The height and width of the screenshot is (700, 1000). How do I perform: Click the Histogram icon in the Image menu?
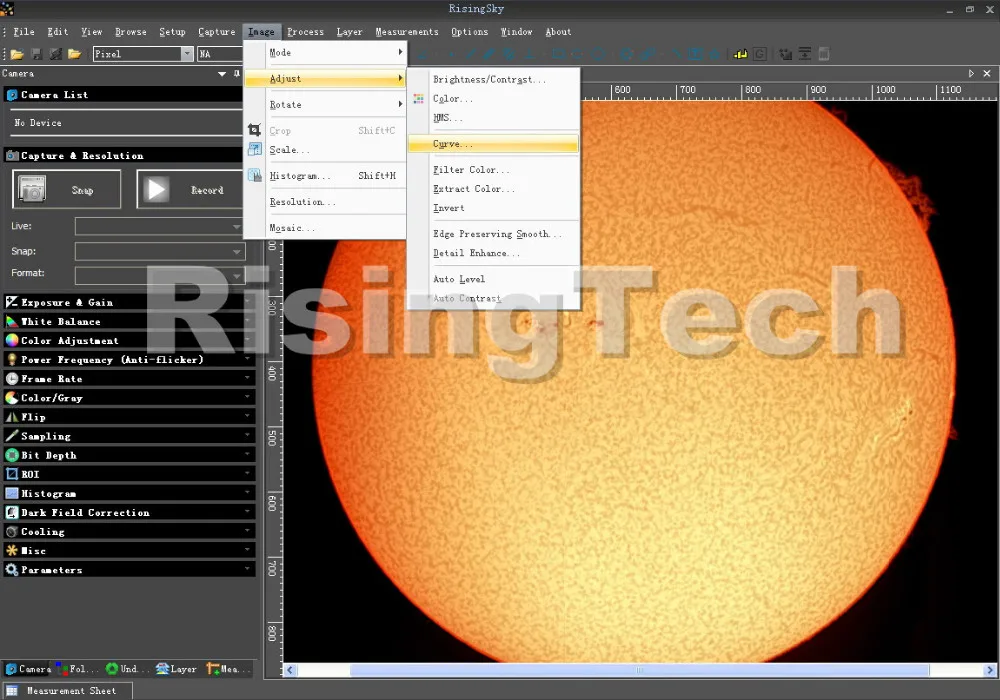pos(255,176)
